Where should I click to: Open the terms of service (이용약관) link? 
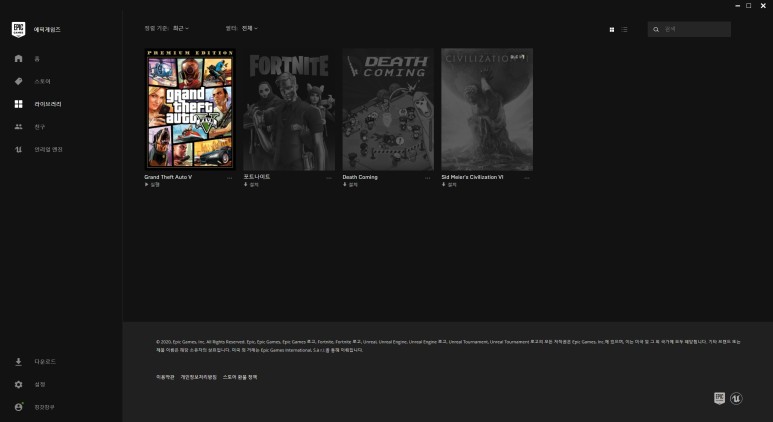[x=165, y=377]
